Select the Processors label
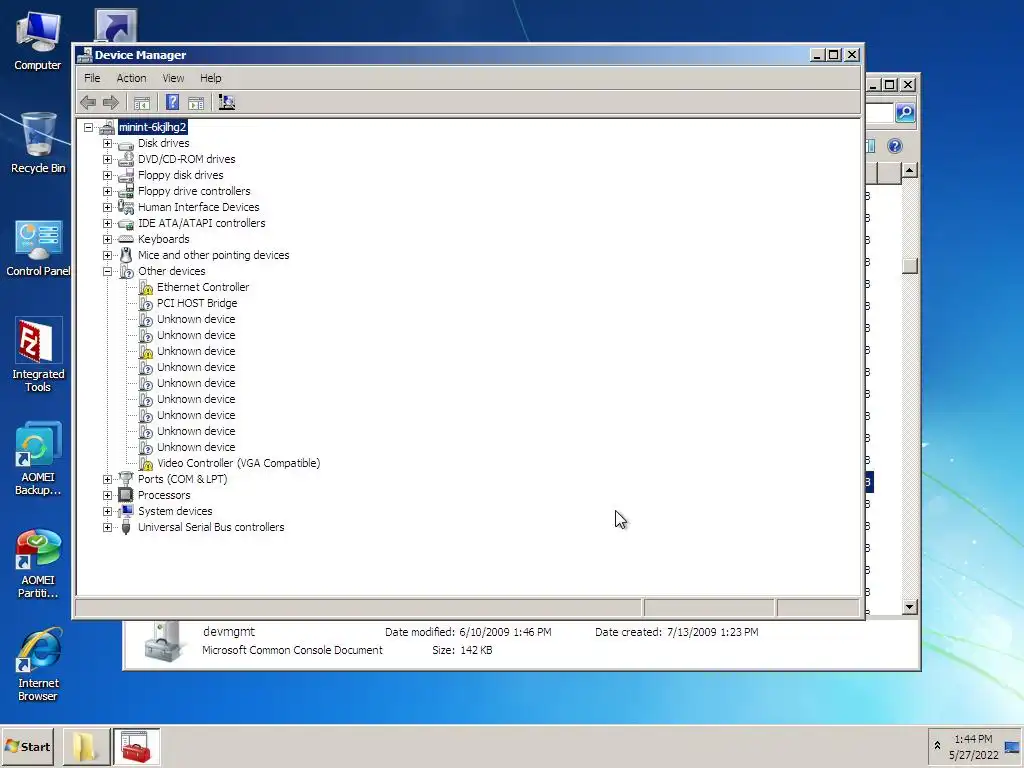This screenshot has height=768, width=1024. pyautogui.click(x=164, y=495)
